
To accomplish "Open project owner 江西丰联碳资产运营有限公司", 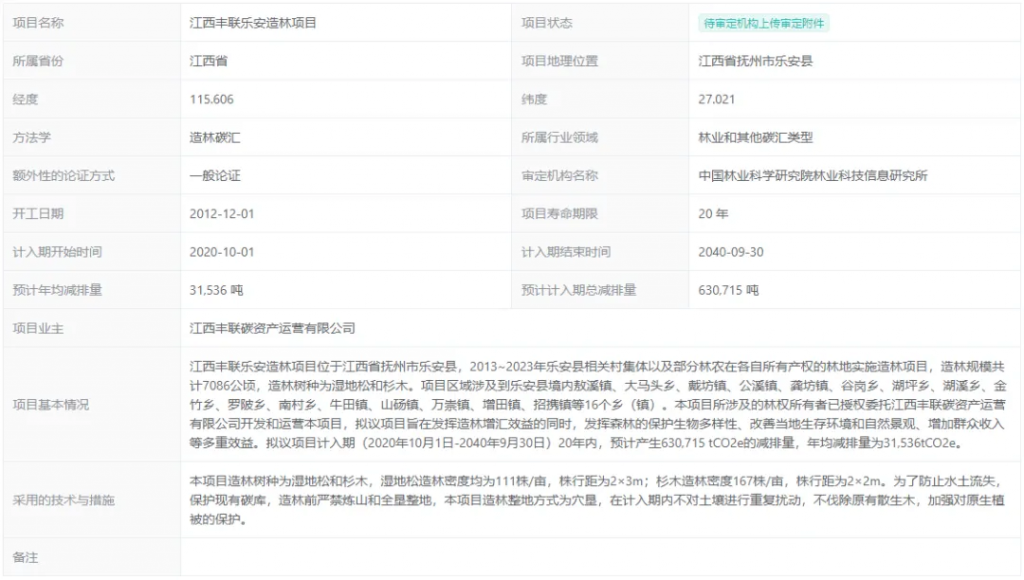I will point(273,328).
